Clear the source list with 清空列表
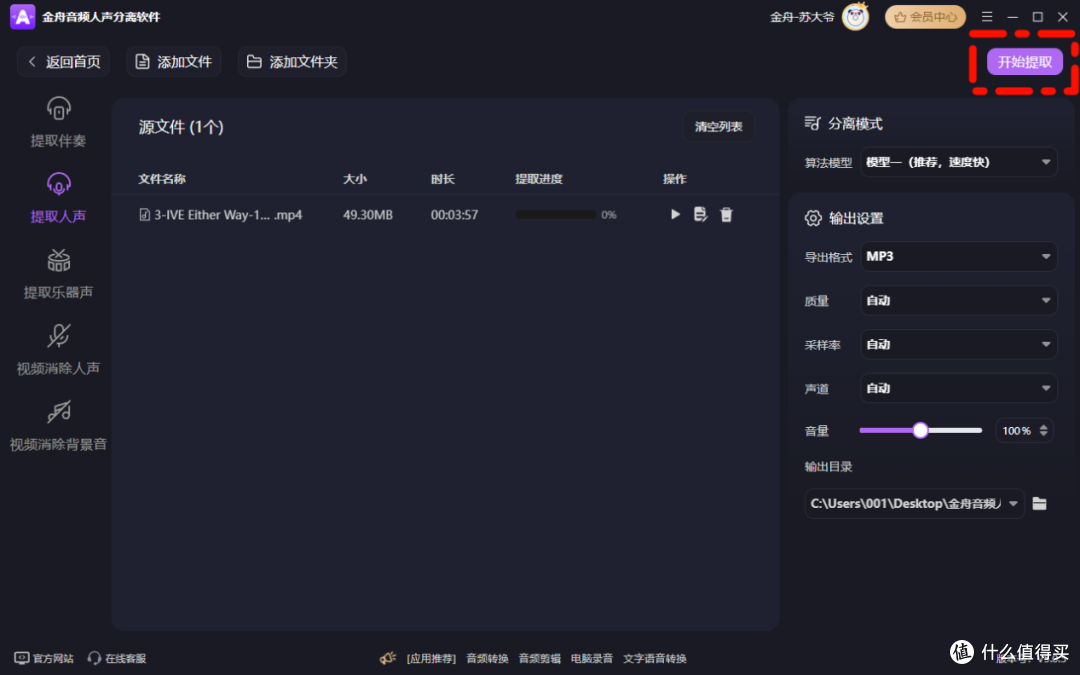1080x675 pixels. click(718, 127)
